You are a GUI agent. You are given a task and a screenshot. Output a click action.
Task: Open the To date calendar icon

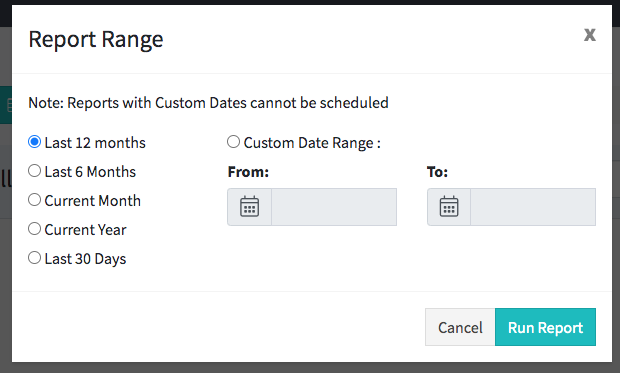point(449,207)
